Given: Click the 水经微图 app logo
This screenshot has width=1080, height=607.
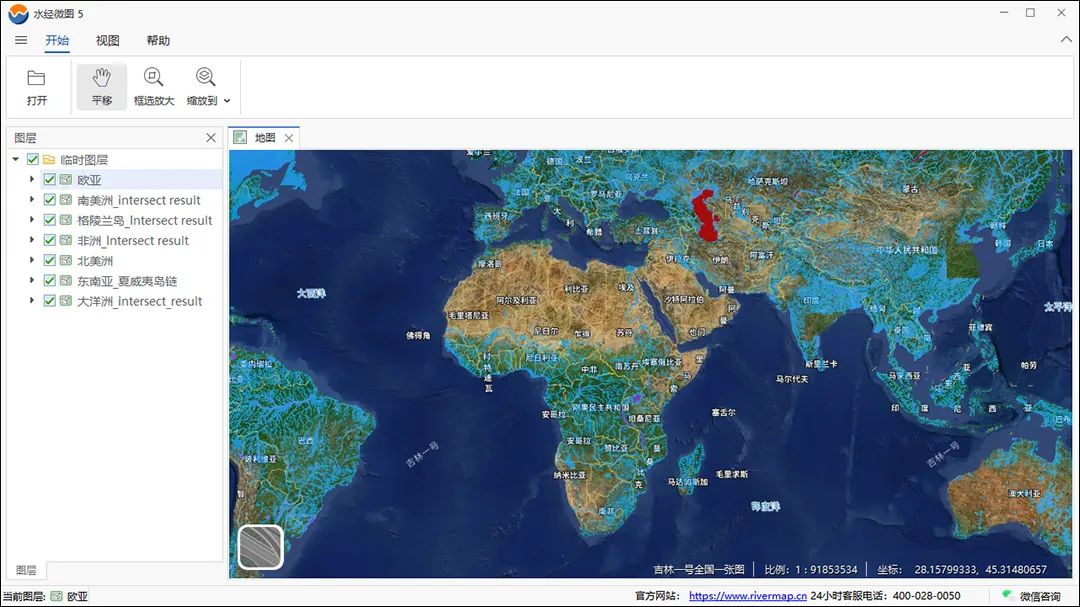Looking at the screenshot, I should [19, 13].
